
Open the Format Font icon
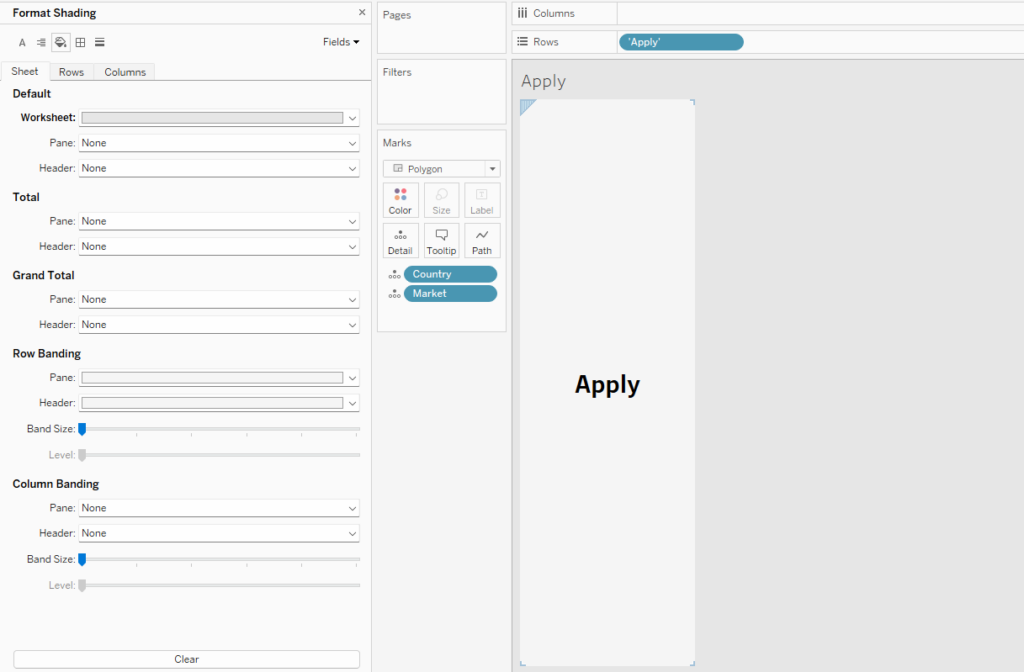pyautogui.click(x=22, y=43)
